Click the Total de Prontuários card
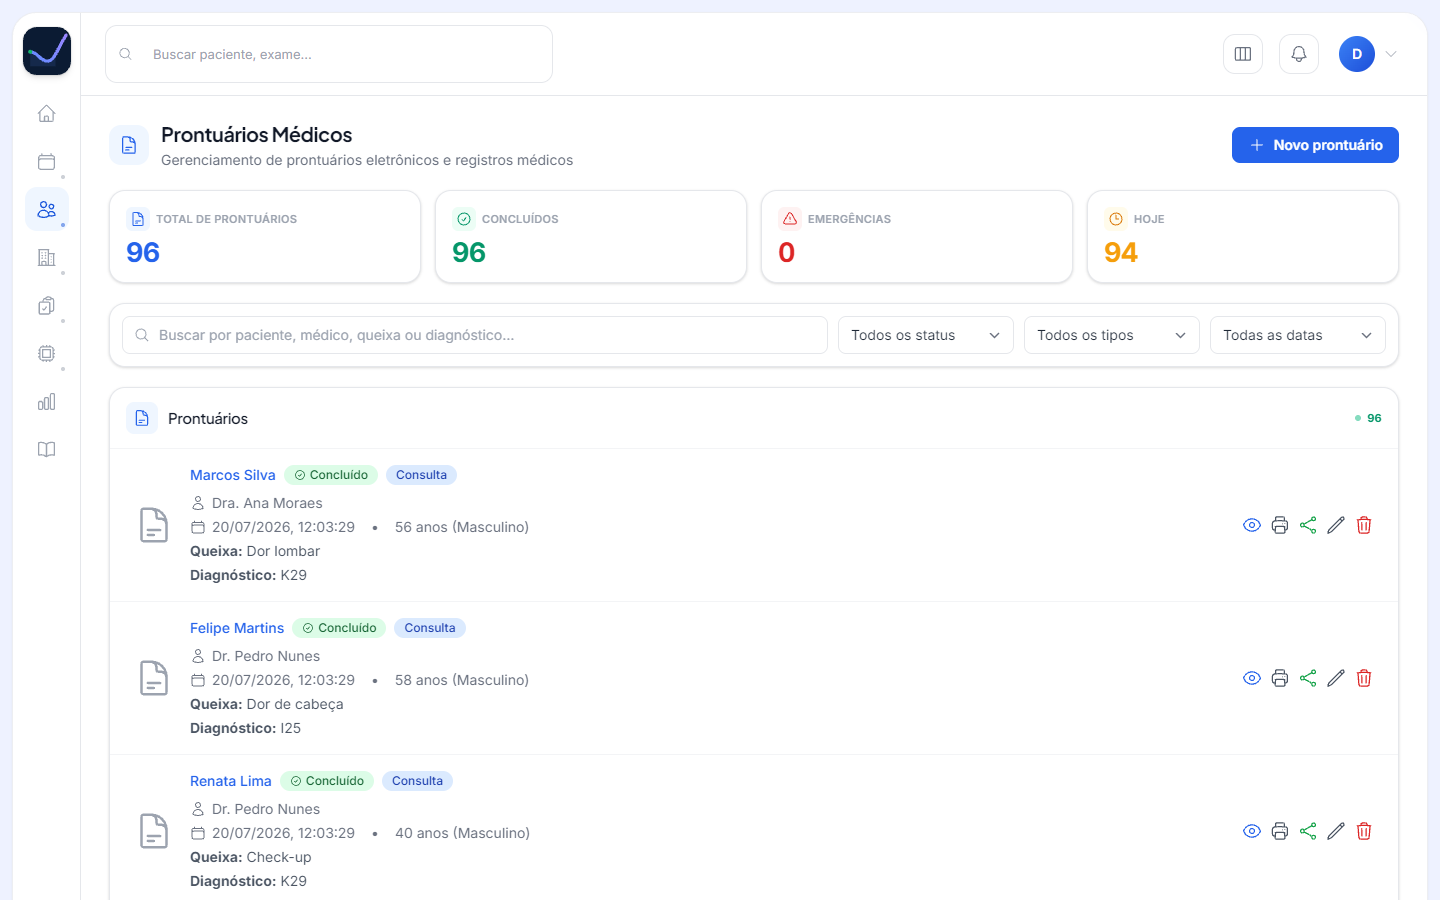 pos(265,237)
